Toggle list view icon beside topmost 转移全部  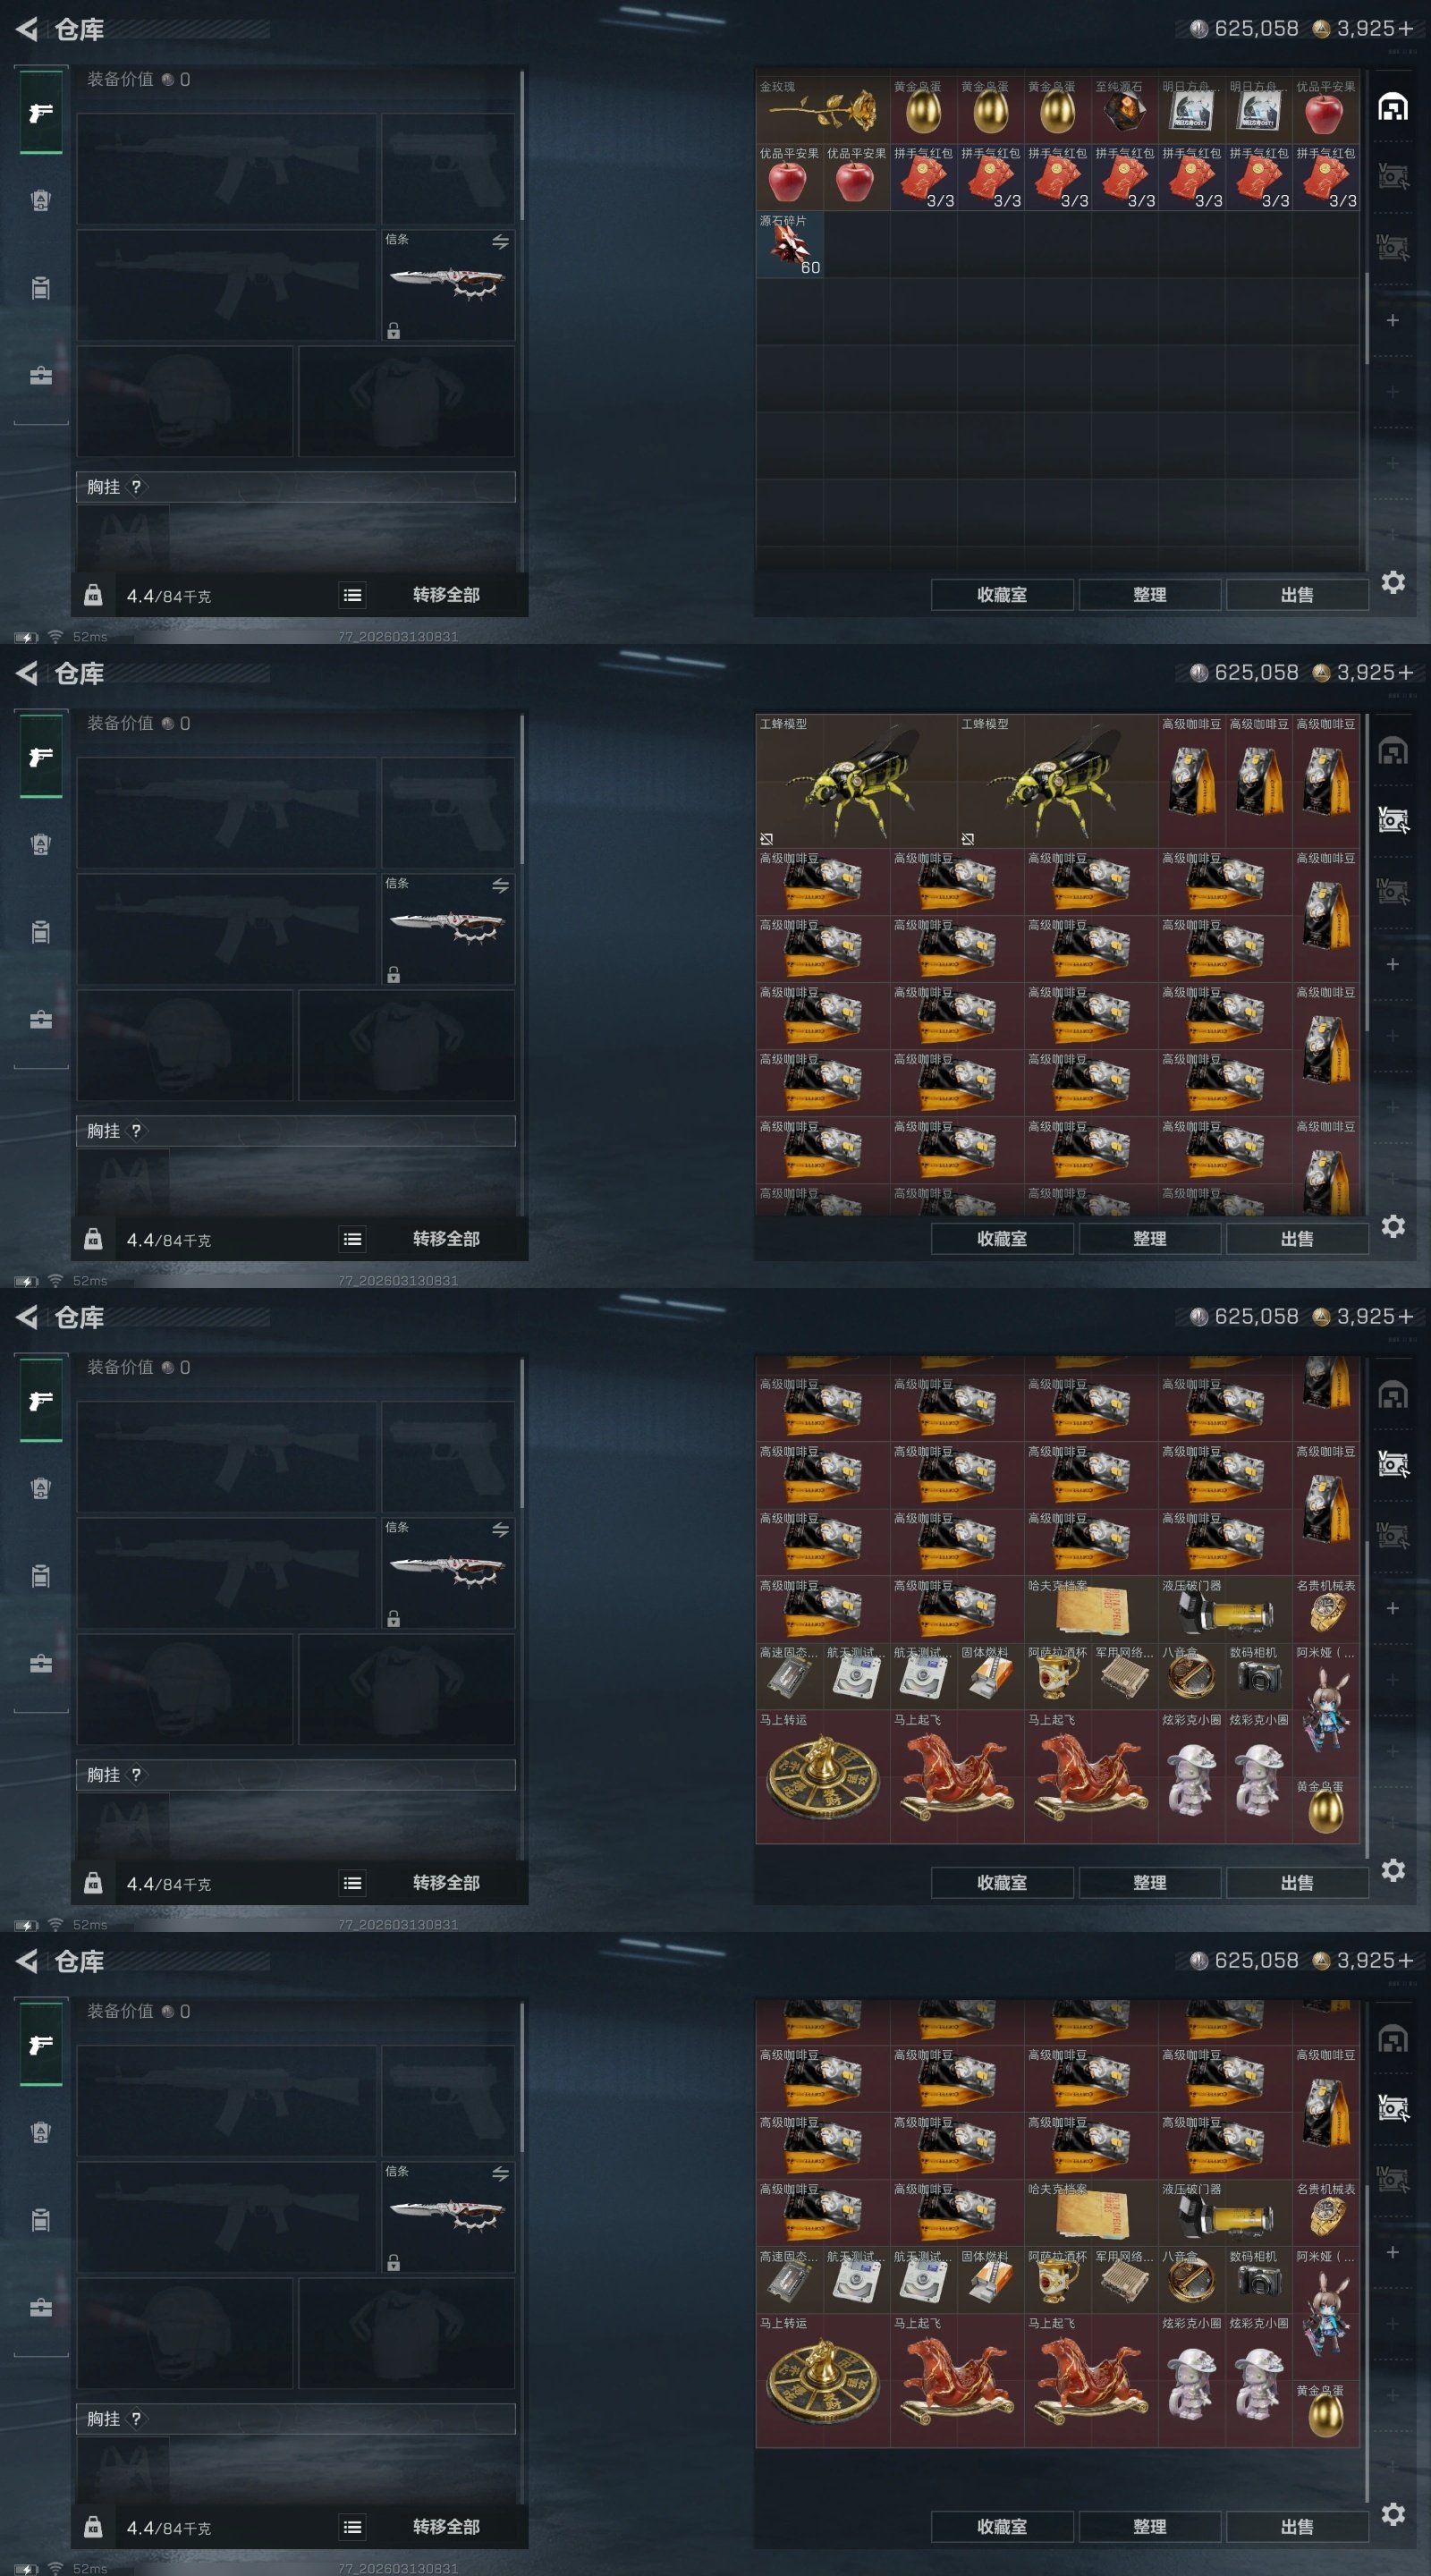click(x=352, y=595)
